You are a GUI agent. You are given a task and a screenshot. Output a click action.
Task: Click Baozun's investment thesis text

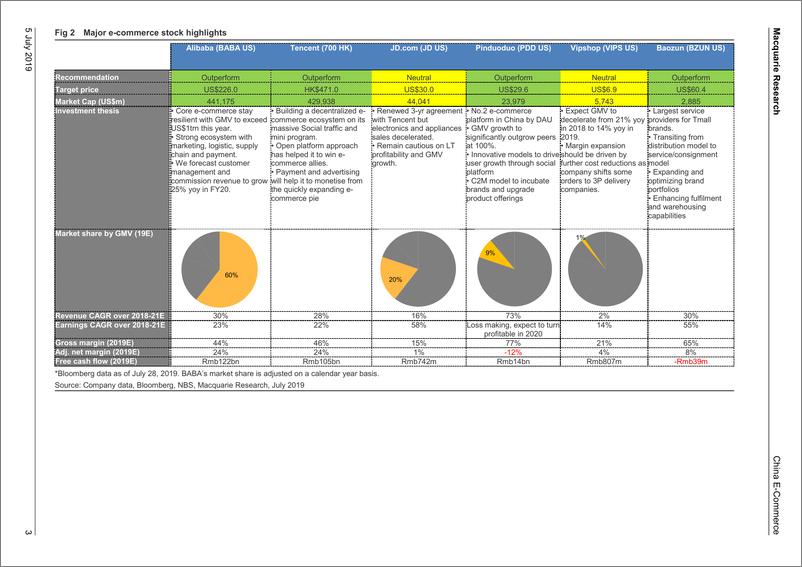click(x=687, y=163)
